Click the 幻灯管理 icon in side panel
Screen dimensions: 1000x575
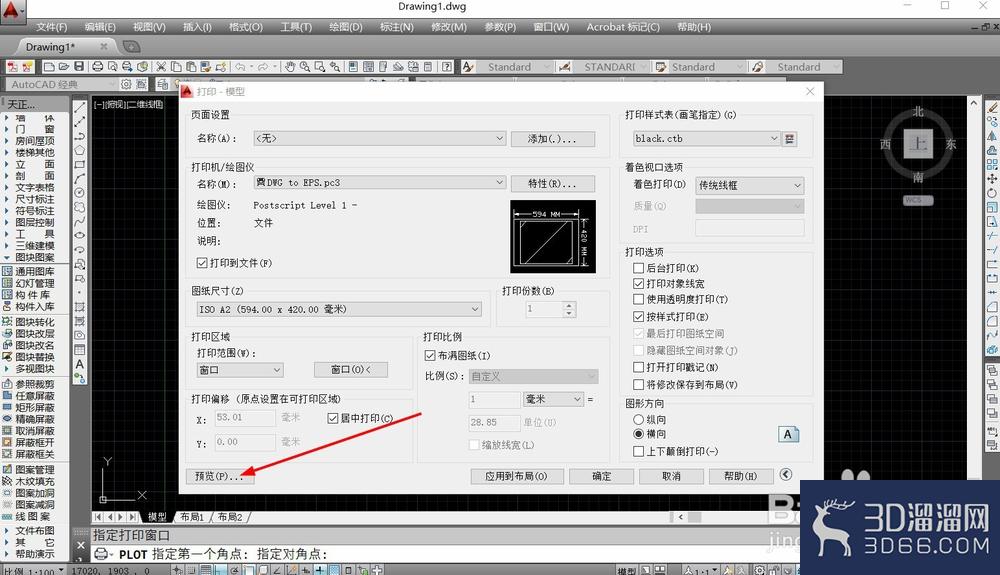8,282
